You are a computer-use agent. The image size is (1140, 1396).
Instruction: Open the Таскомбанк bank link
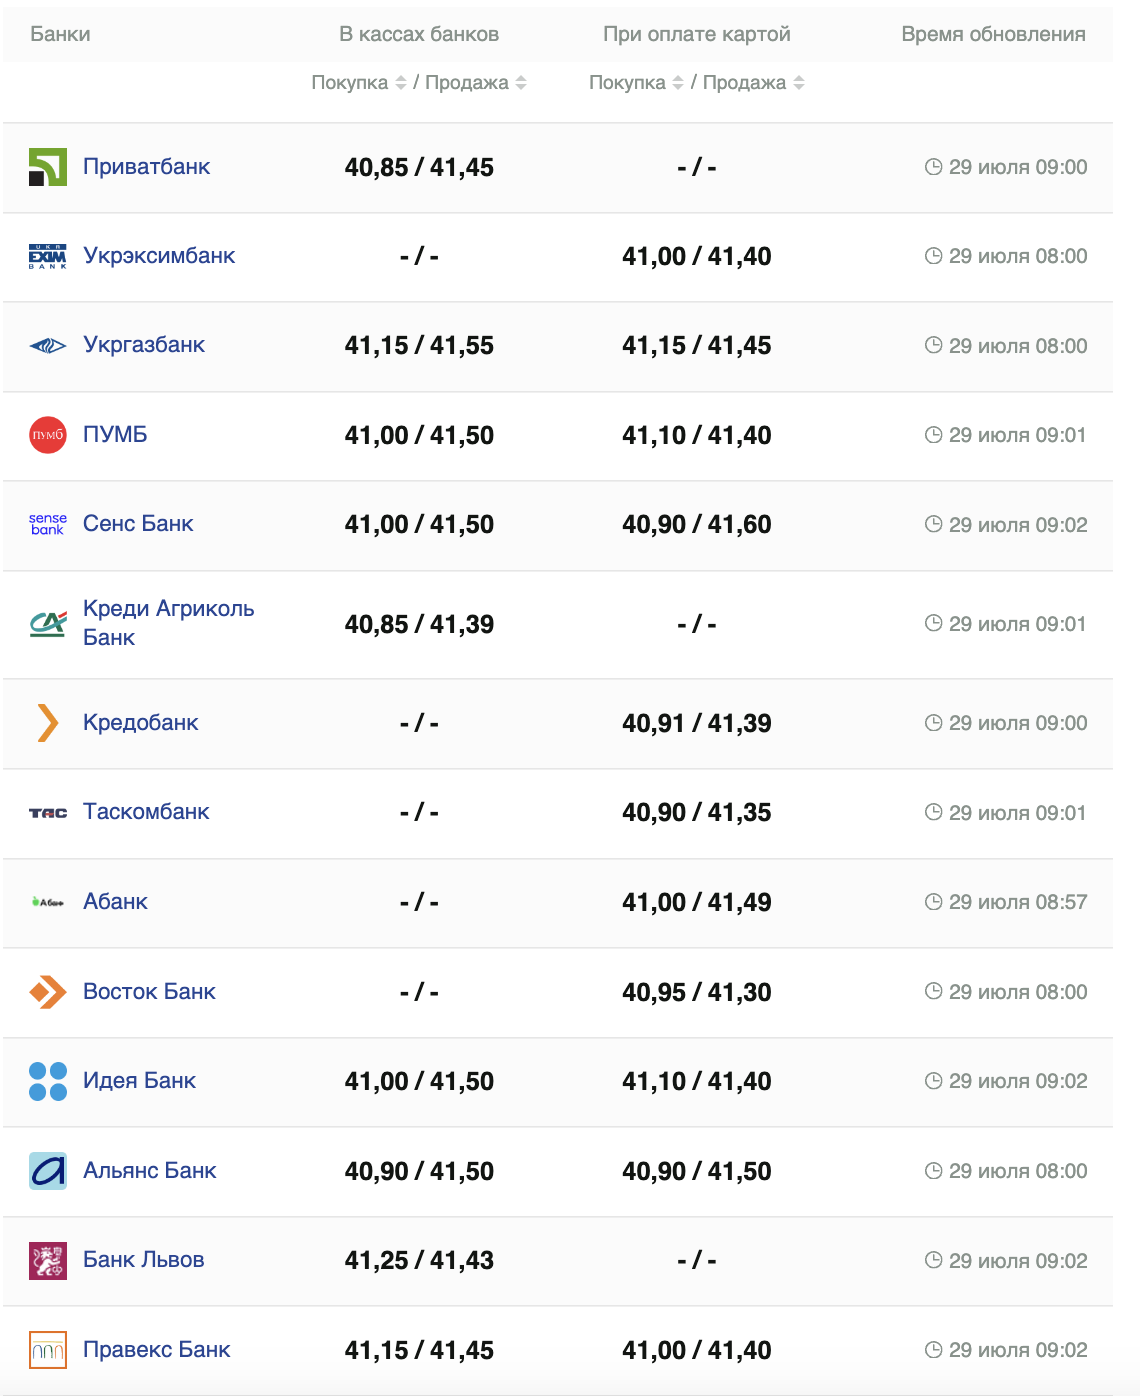click(146, 812)
